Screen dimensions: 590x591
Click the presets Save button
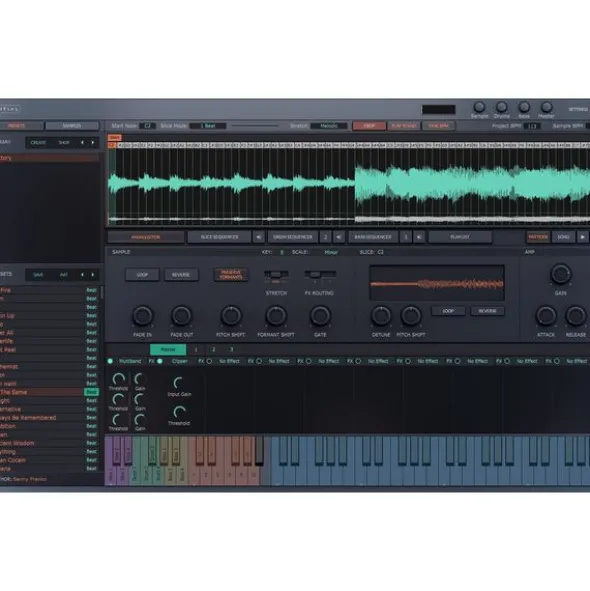(x=38, y=275)
